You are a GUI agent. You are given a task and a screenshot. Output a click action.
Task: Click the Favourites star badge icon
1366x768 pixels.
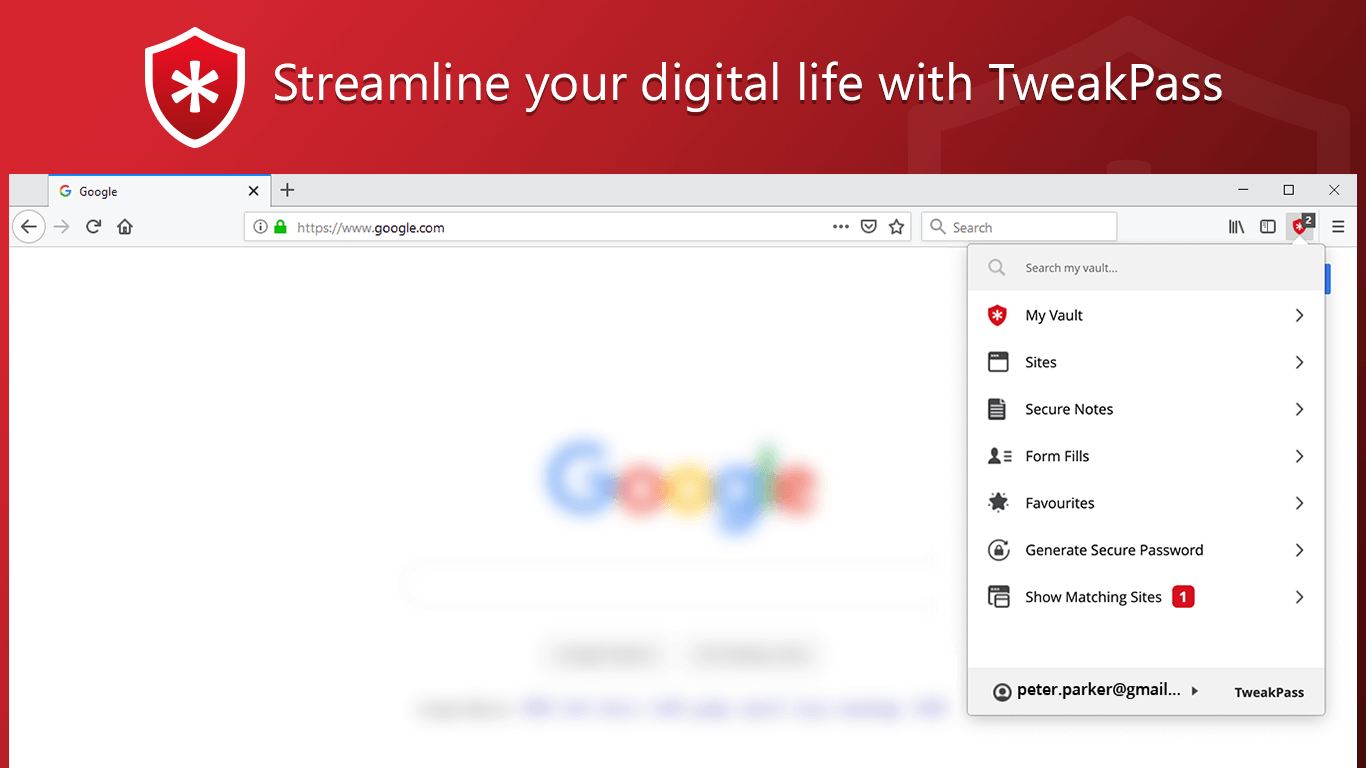pyautogui.click(x=998, y=503)
